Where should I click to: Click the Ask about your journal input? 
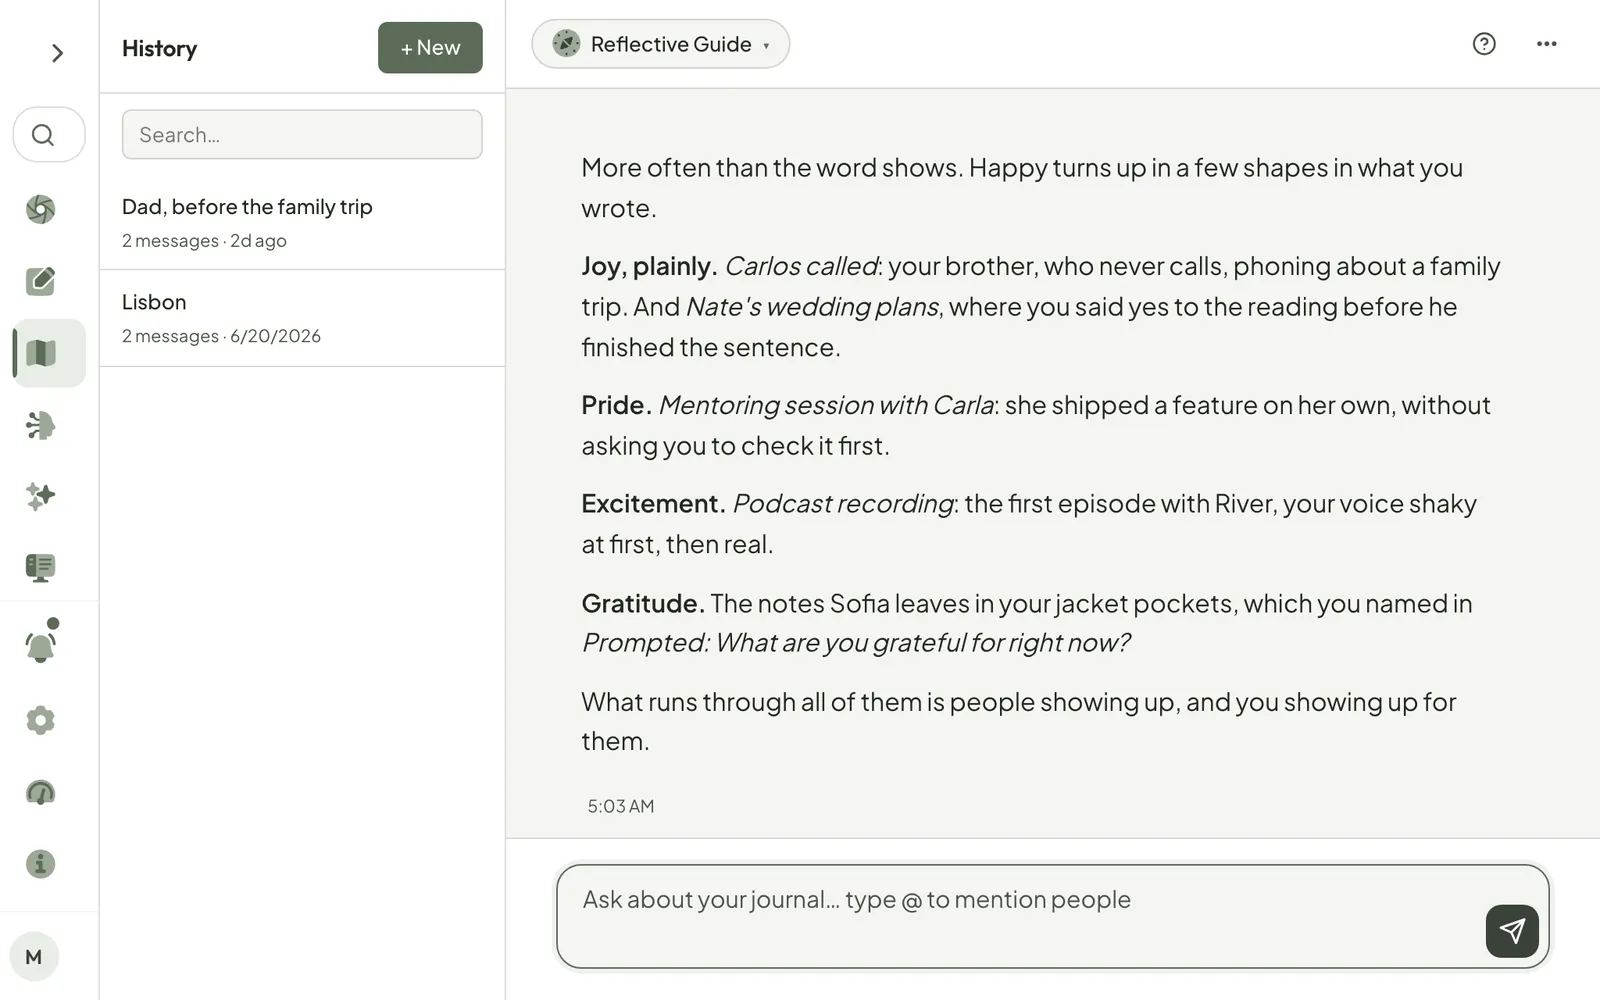click(x=1053, y=916)
